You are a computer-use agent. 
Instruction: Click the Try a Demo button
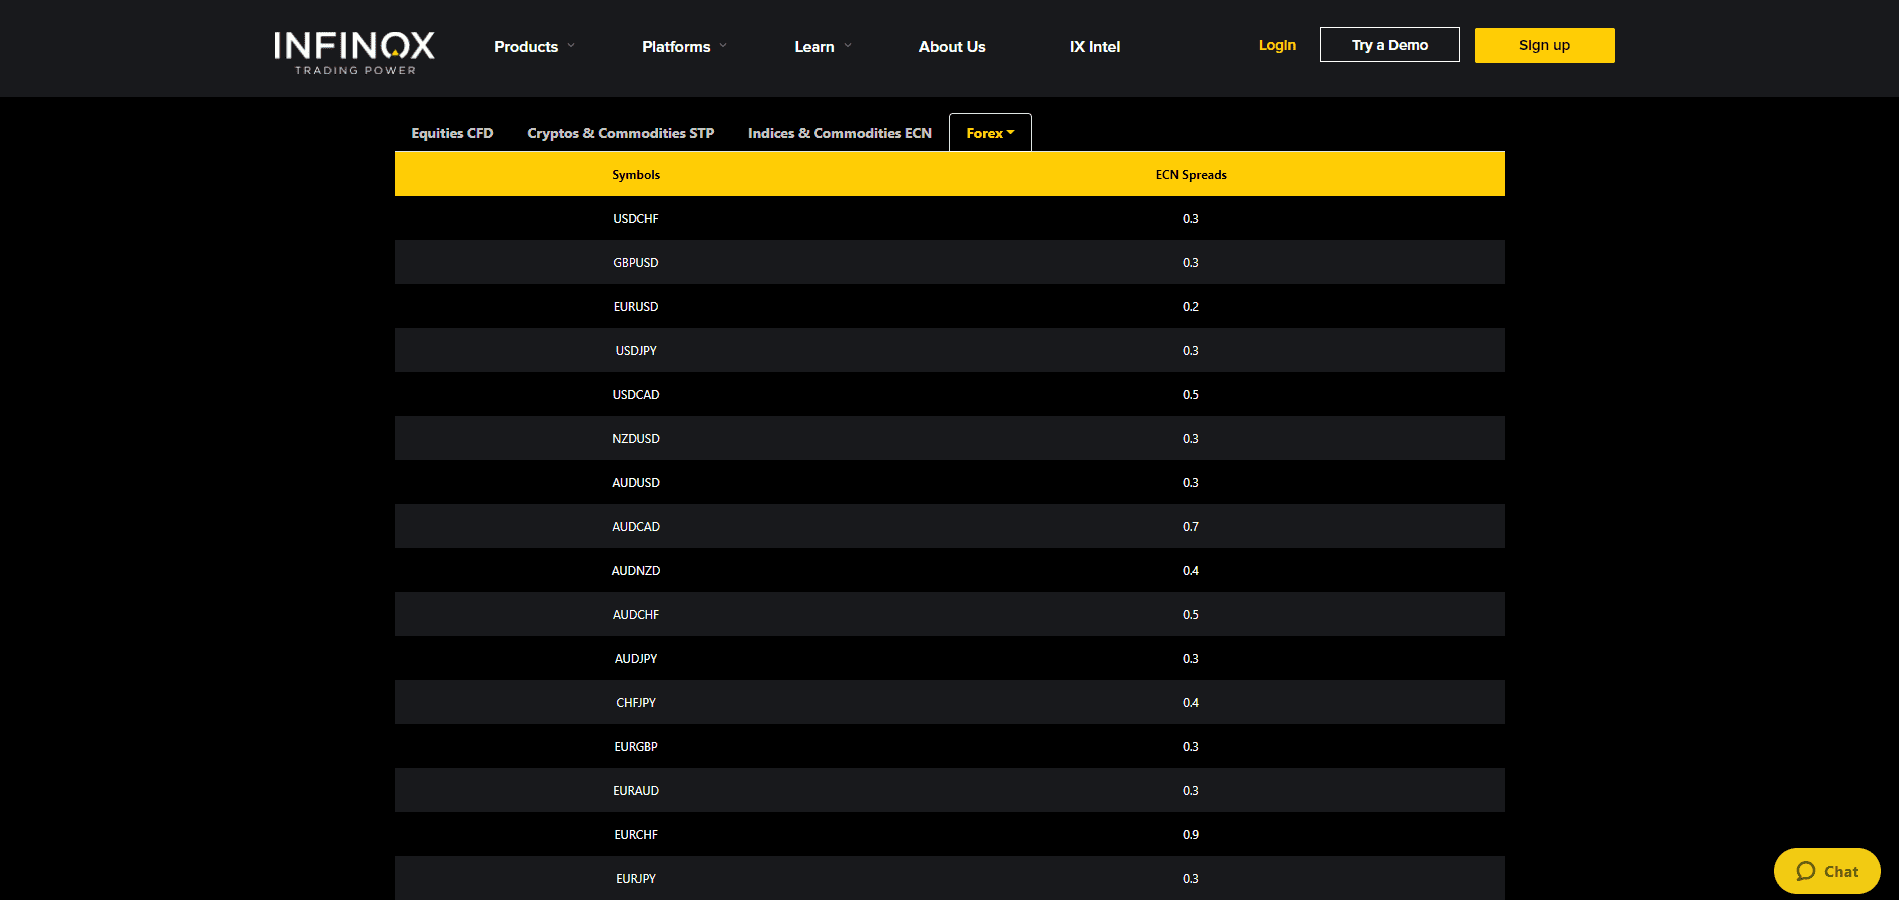coord(1389,44)
